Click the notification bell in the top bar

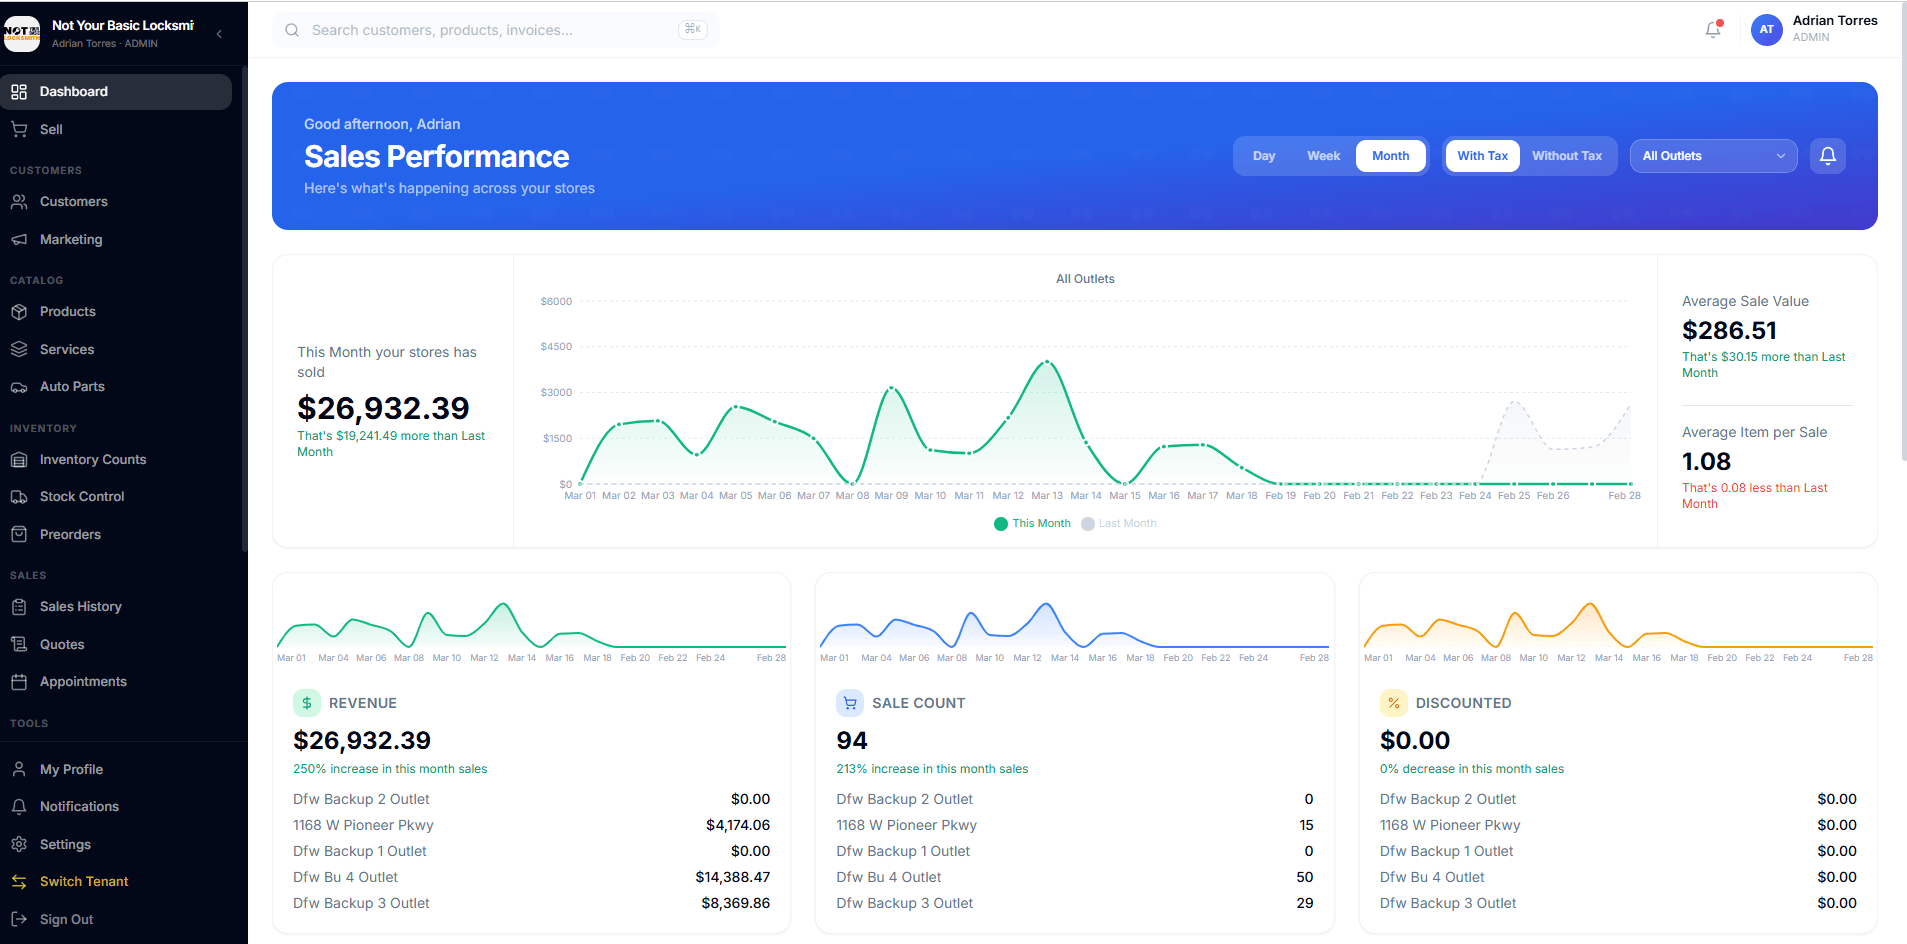(x=1711, y=30)
